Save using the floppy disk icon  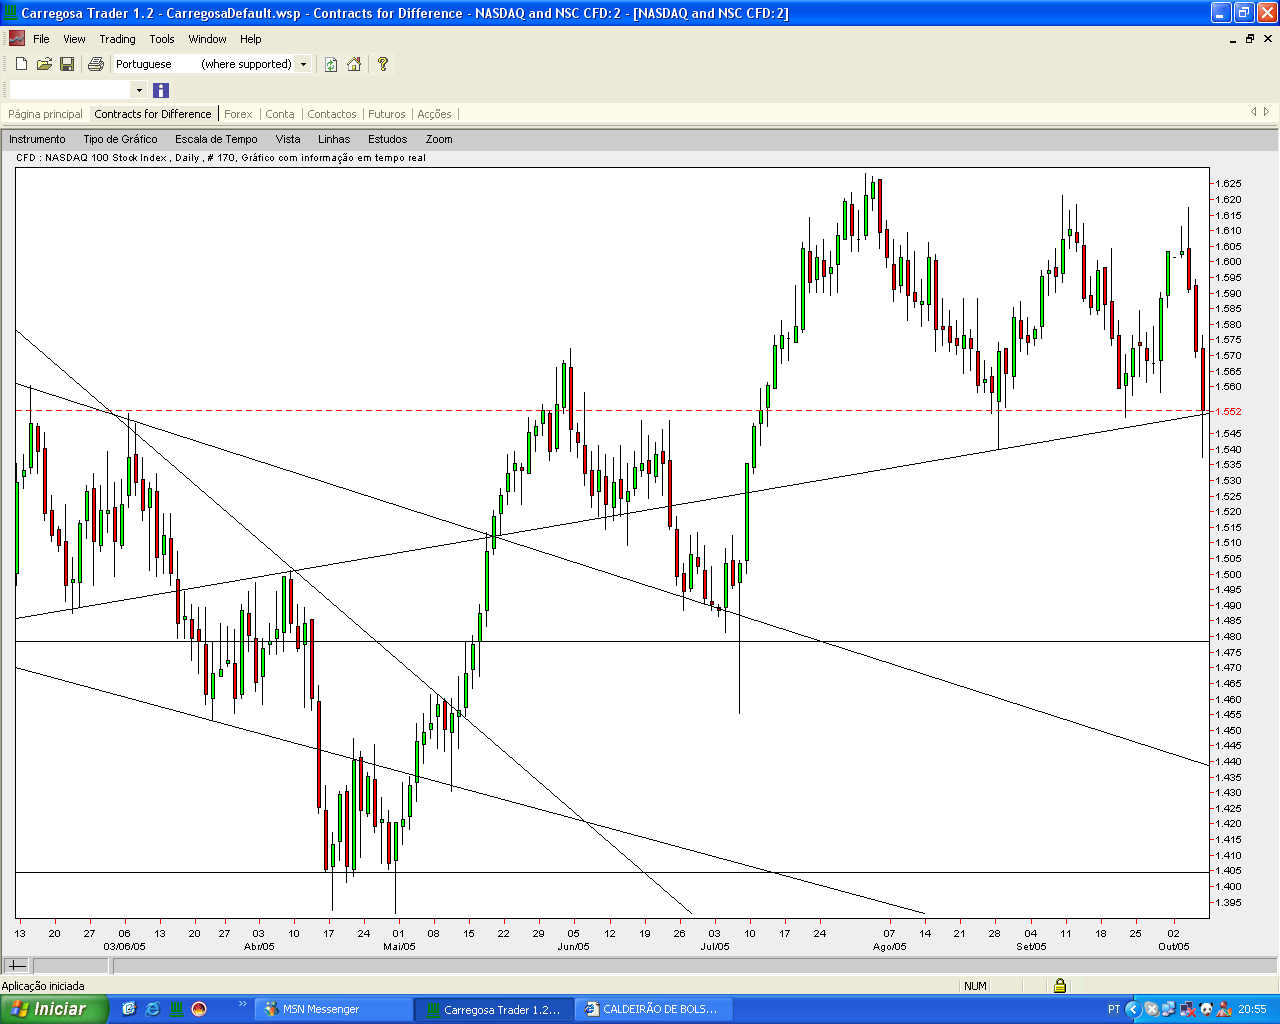(x=67, y=64)
